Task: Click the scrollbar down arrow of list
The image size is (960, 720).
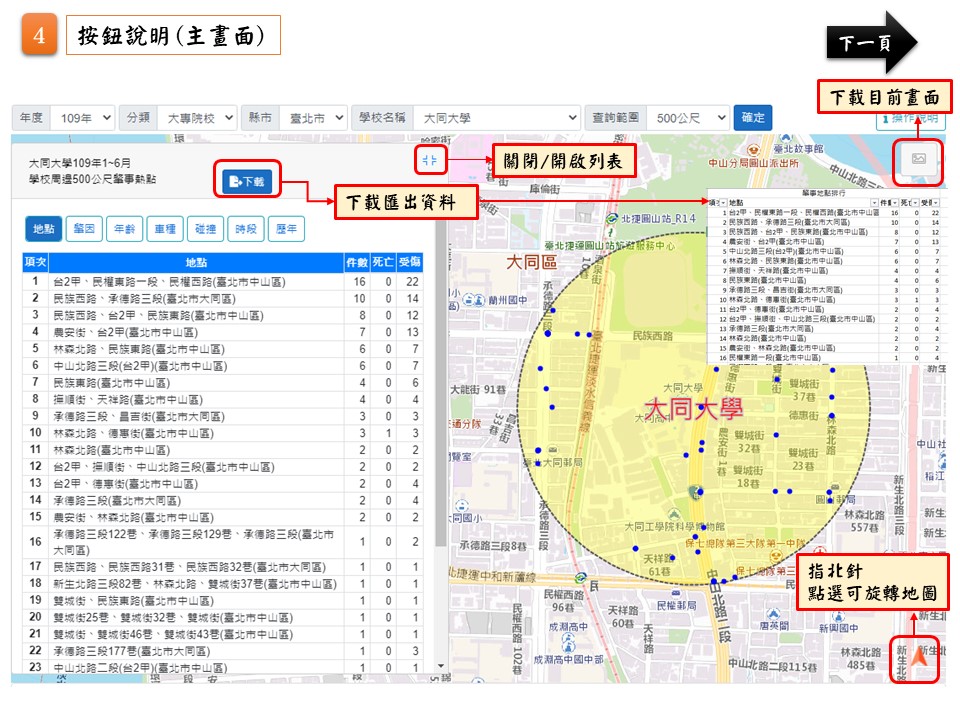Action: pos(441,666)
